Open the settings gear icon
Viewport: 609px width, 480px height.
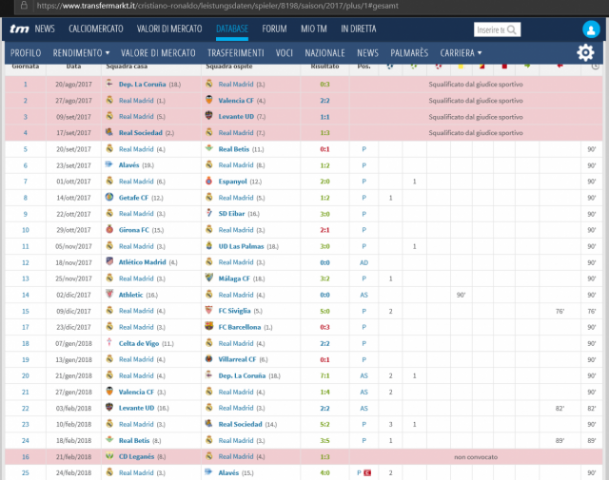[x=585, y=52]
